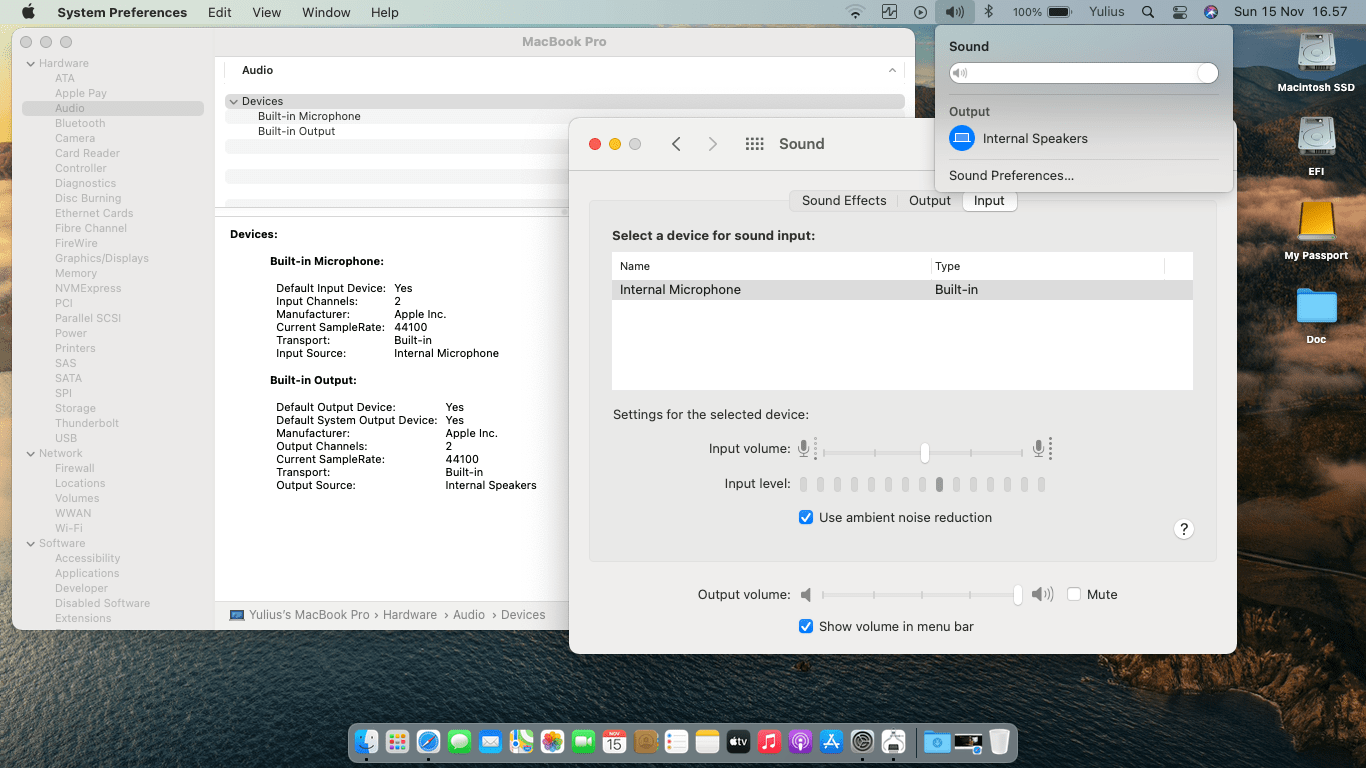Uncheck Show volume in menu bar
This screenshot has width=1366, height=768.
806,627
